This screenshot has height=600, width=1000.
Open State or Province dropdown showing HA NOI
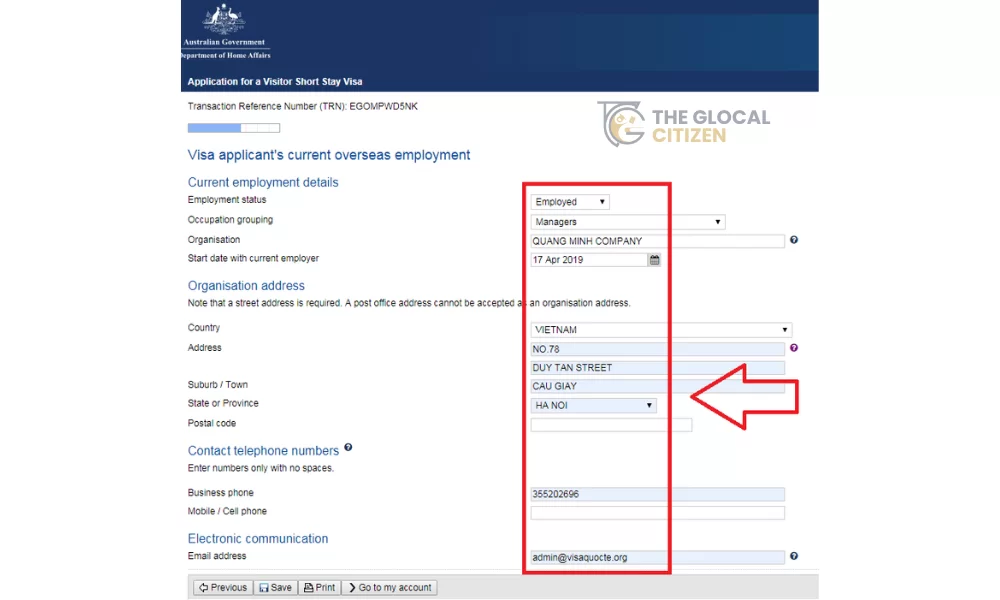tap(594, 405)
